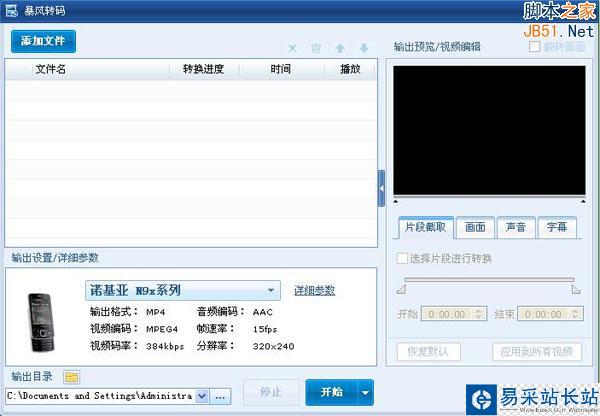
Task: Click the 结束 time stepper arrows
Action: [576, 314]
